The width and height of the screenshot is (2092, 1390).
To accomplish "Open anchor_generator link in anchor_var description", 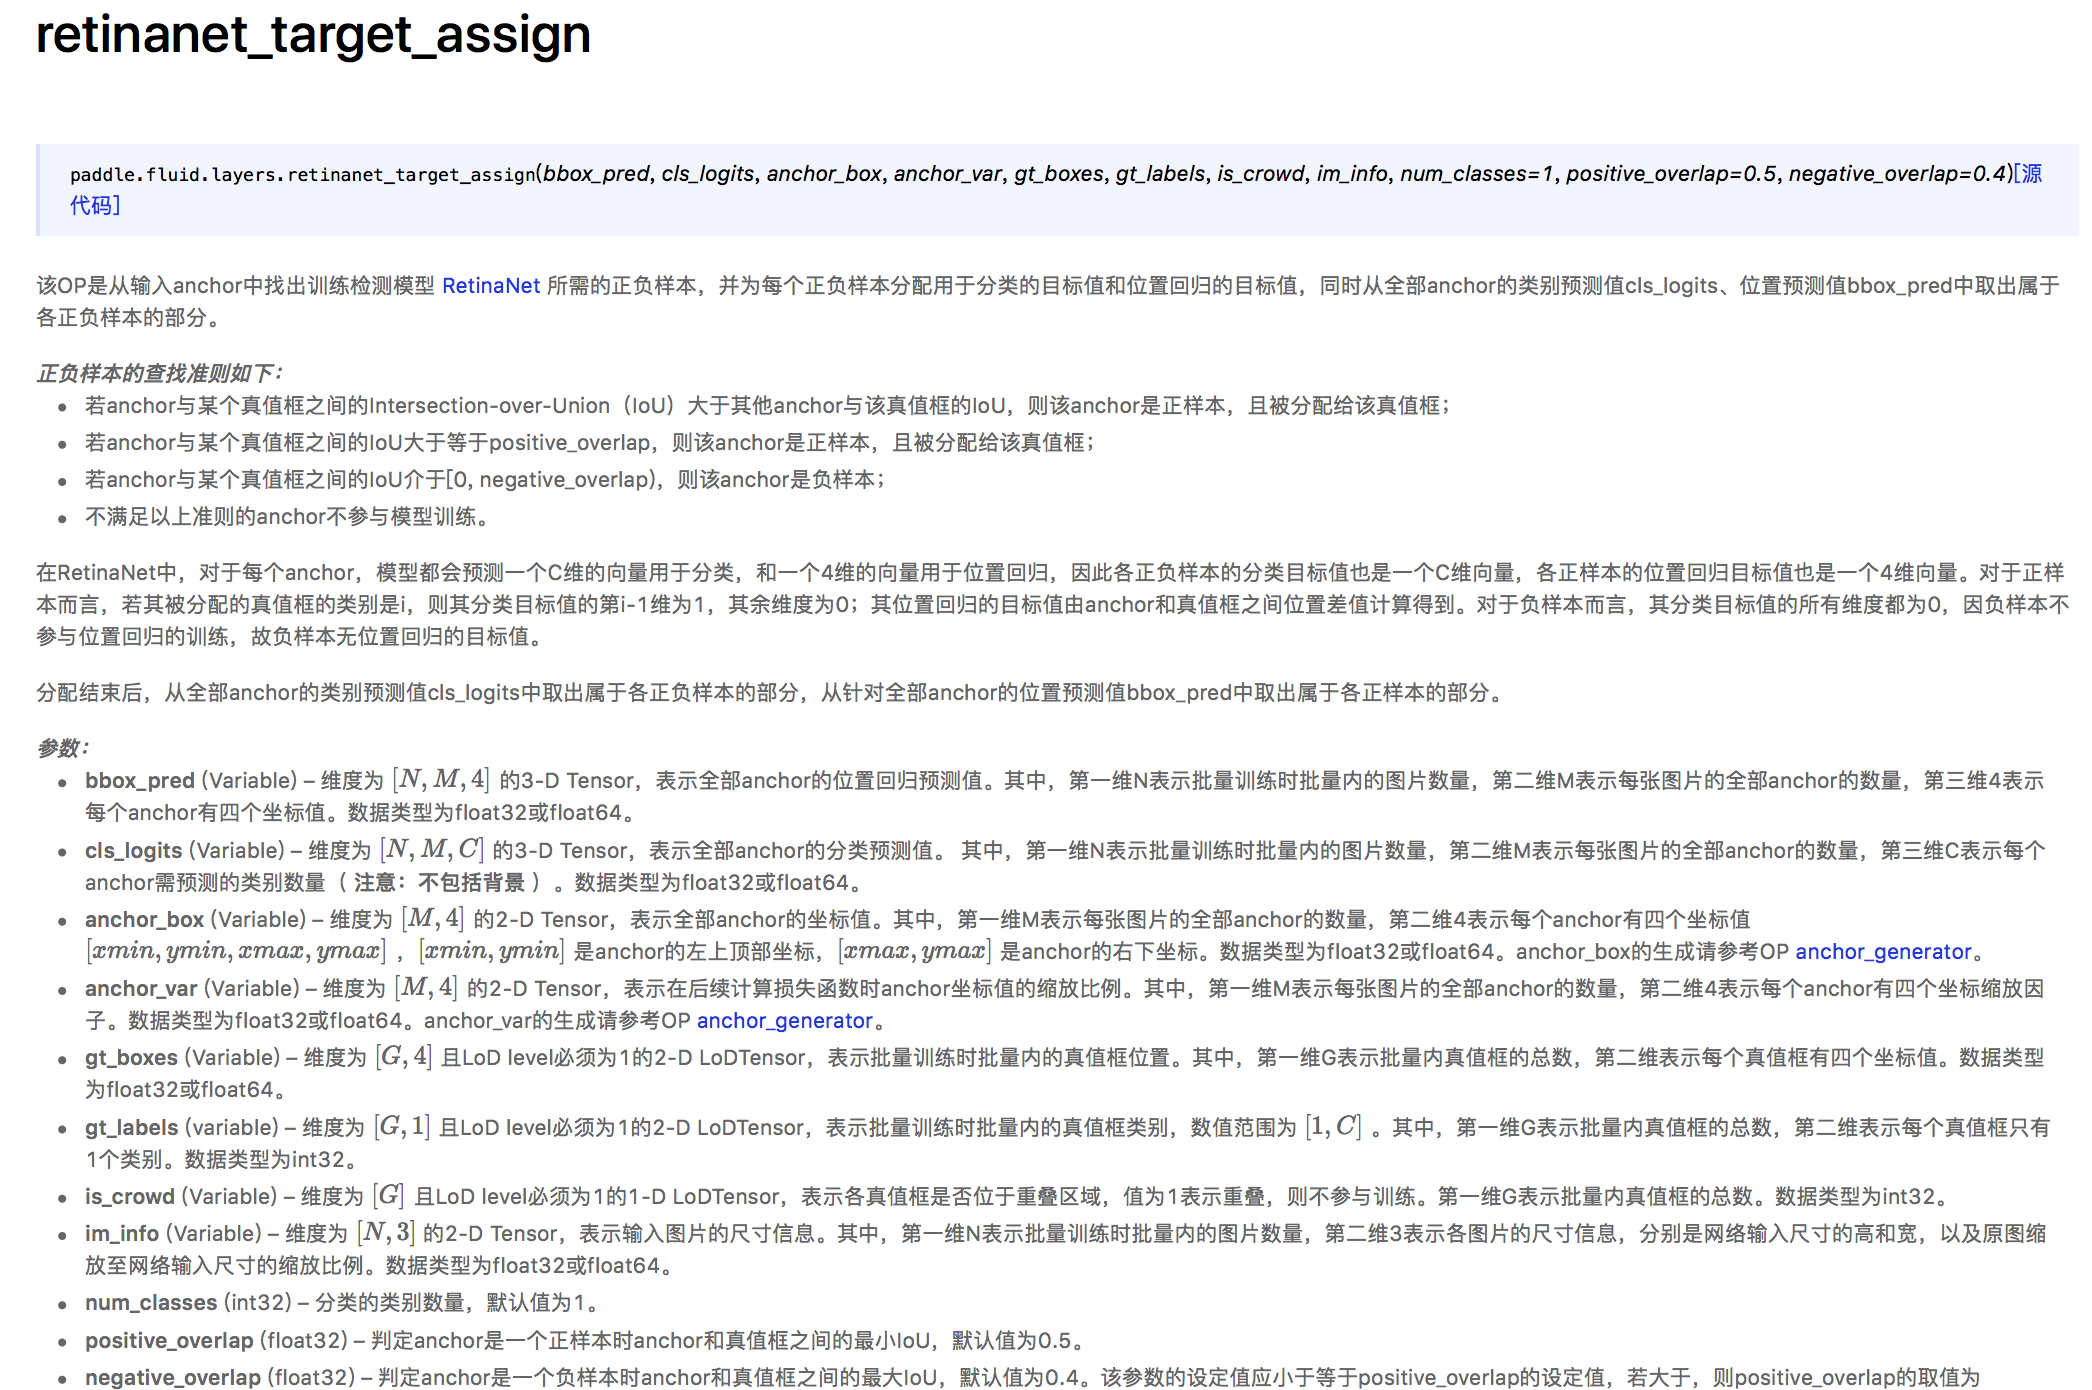I will 784,1021.
